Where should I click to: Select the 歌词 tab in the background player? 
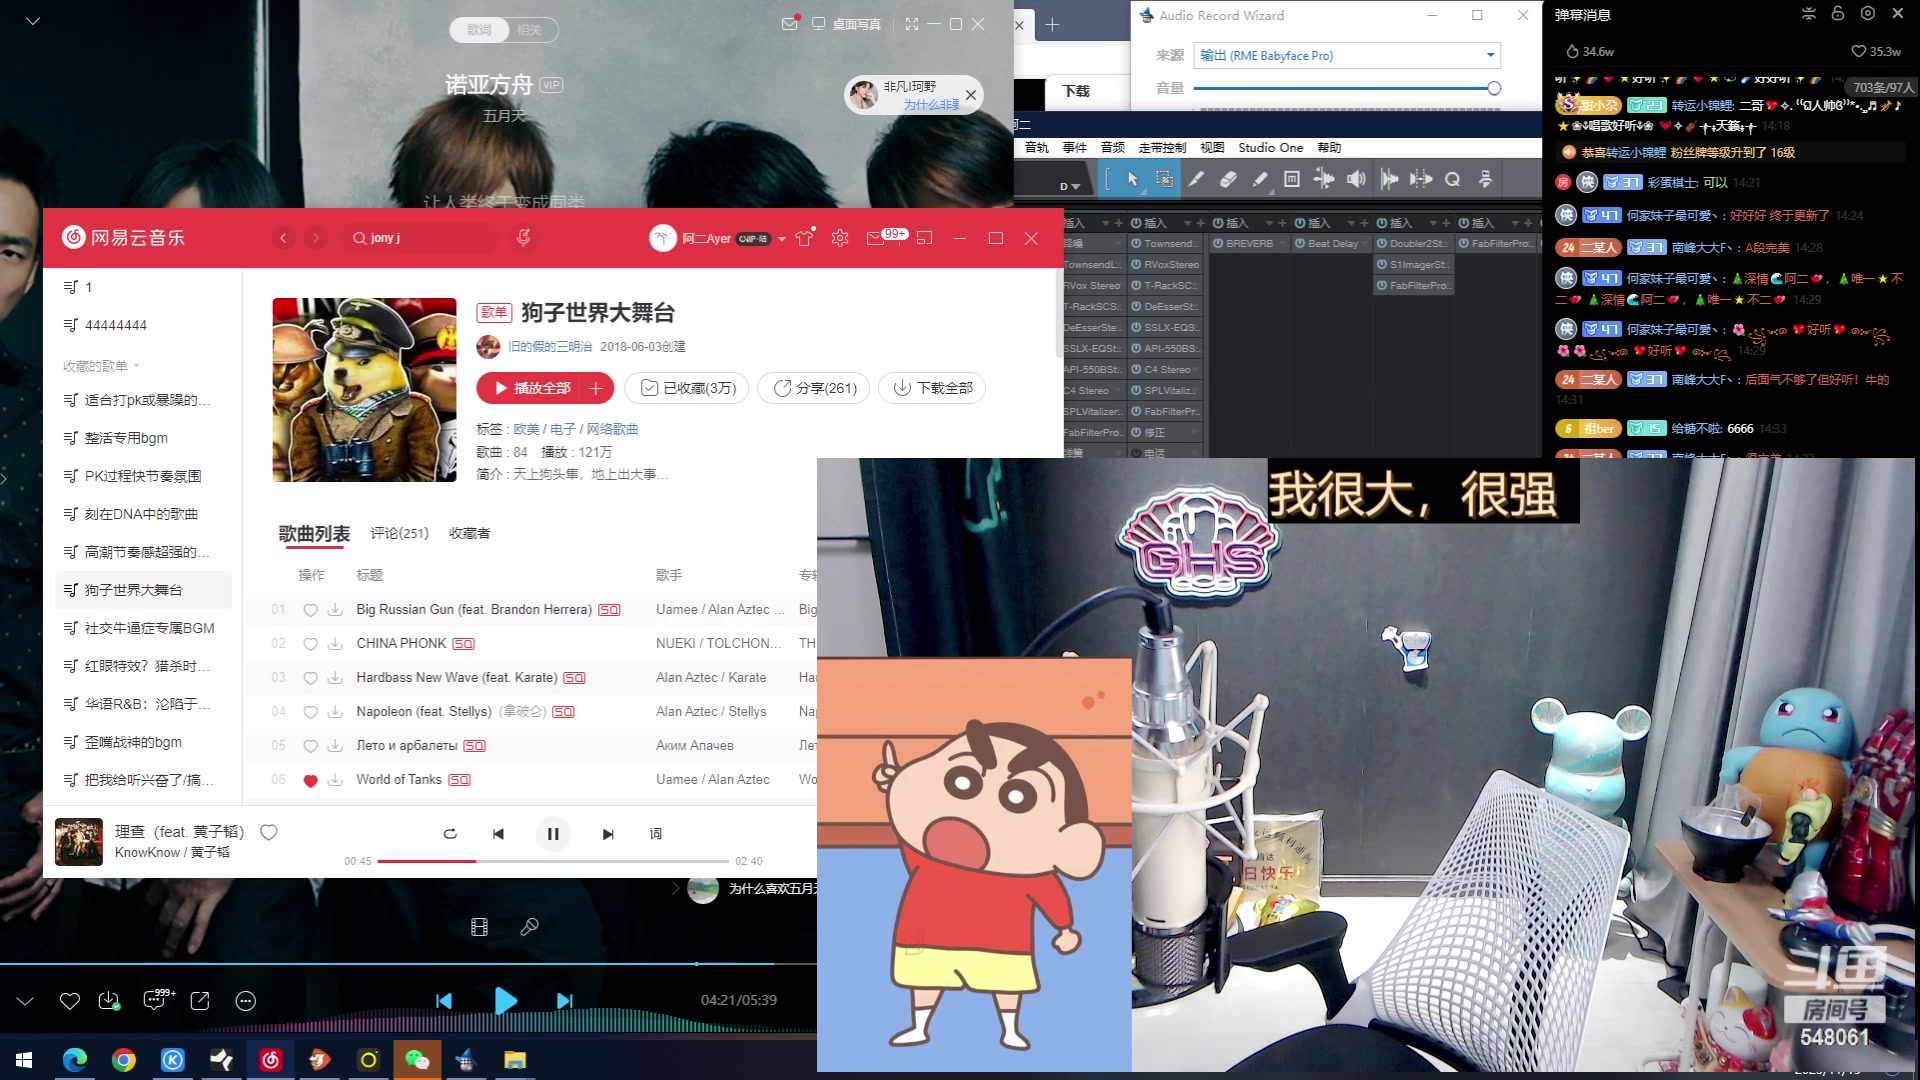point(479,30)
